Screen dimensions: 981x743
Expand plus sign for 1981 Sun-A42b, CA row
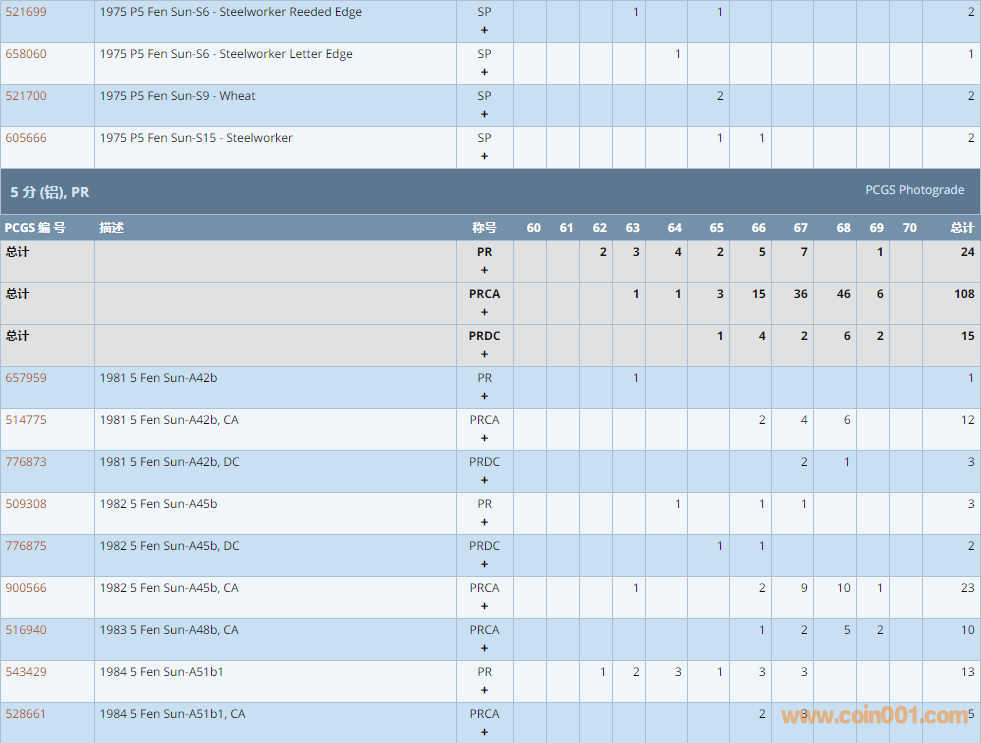pos(485,438)
